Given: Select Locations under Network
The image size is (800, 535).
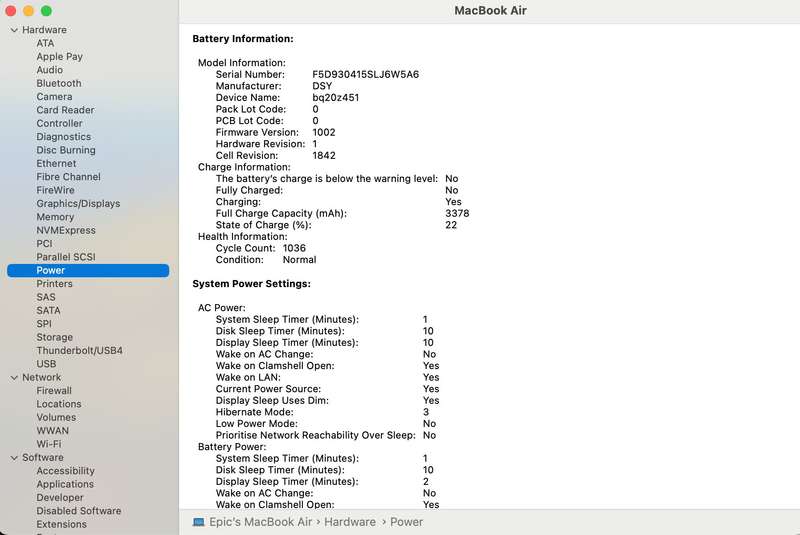Looking at the screenshot, I should point(59,404).
